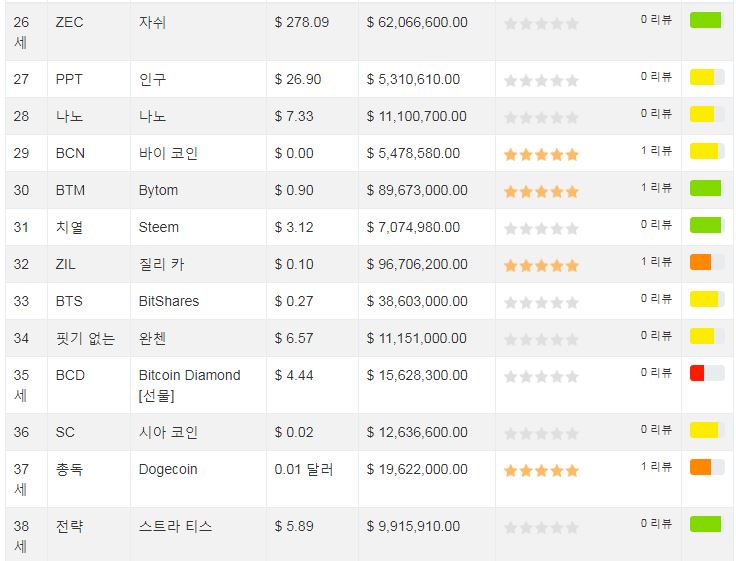Open the BitShares coin page
The image size is (736, 561).
[168, 301]
